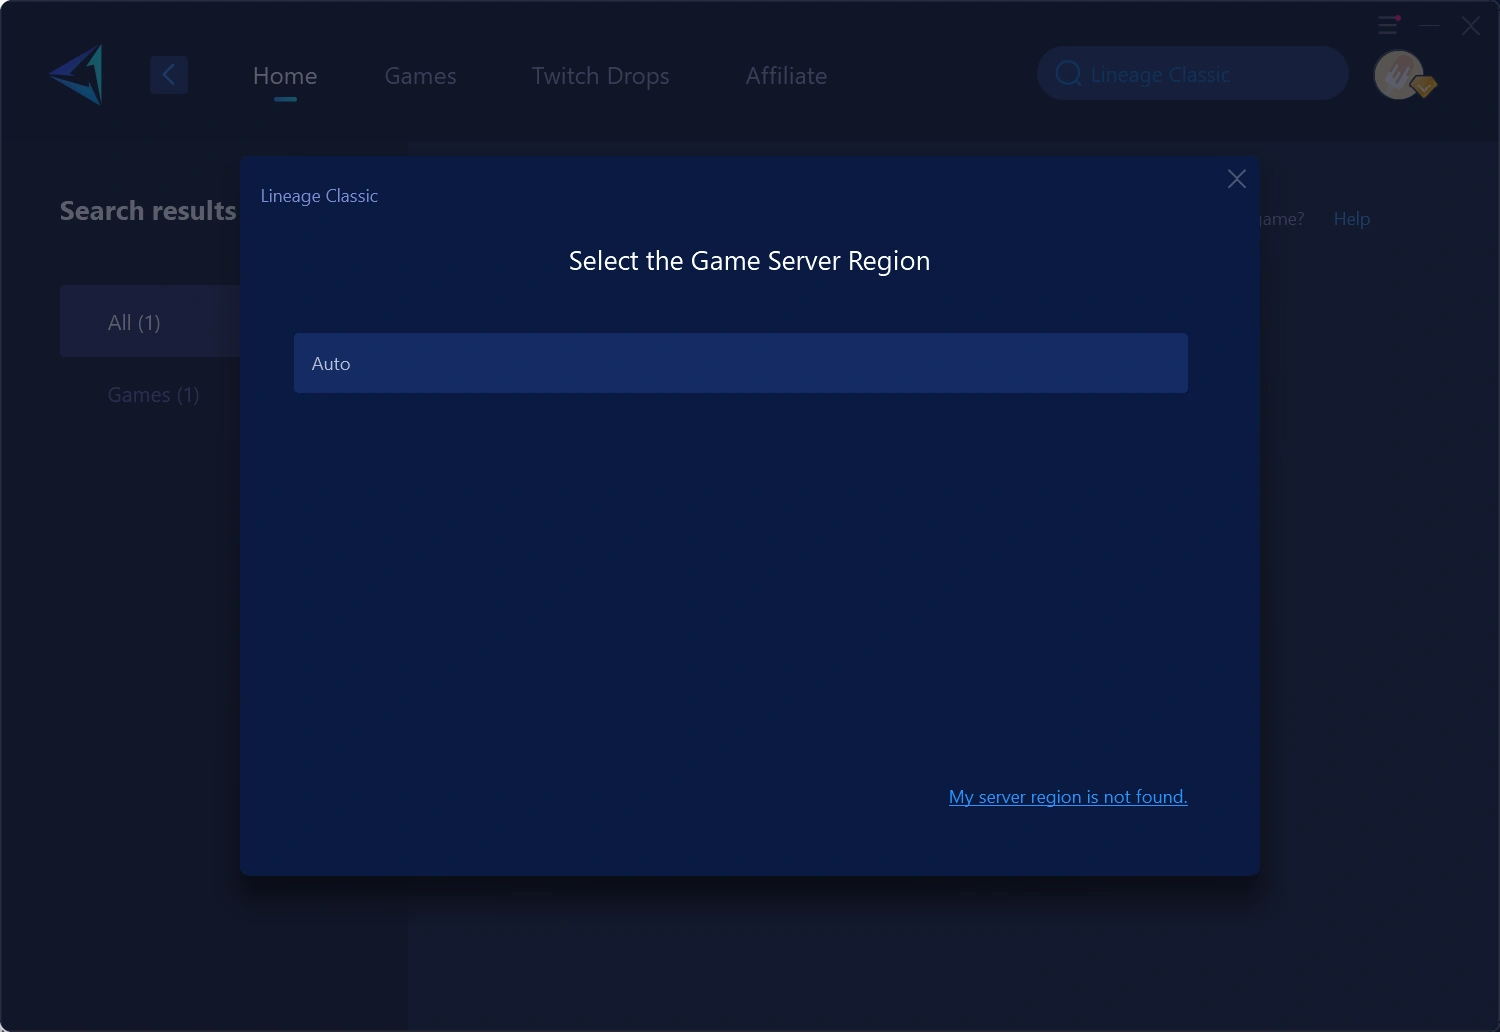Close the server region dialog

coord(1236,179)
